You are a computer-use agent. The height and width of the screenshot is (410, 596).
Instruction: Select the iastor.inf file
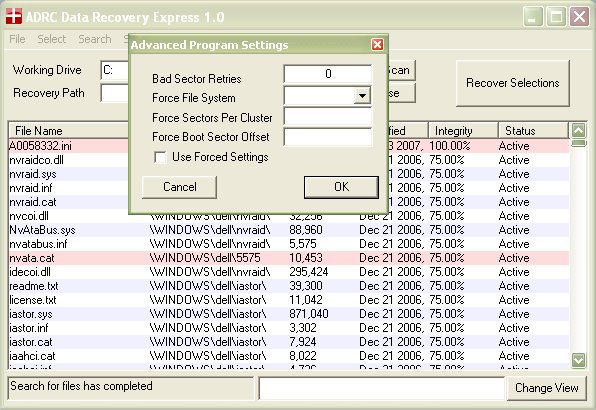pyautogui.click(x=29, y=328)
